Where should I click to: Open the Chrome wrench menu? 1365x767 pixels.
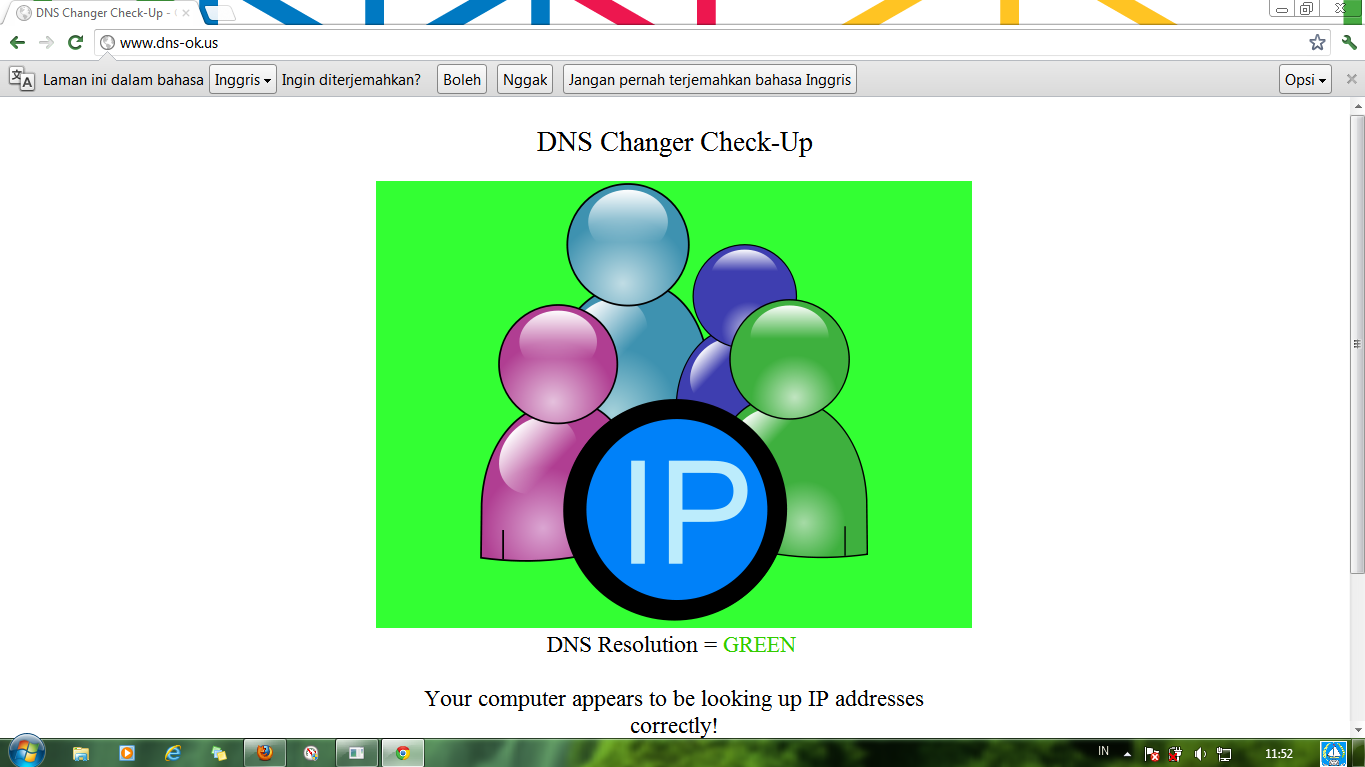tap(1349, 42)
